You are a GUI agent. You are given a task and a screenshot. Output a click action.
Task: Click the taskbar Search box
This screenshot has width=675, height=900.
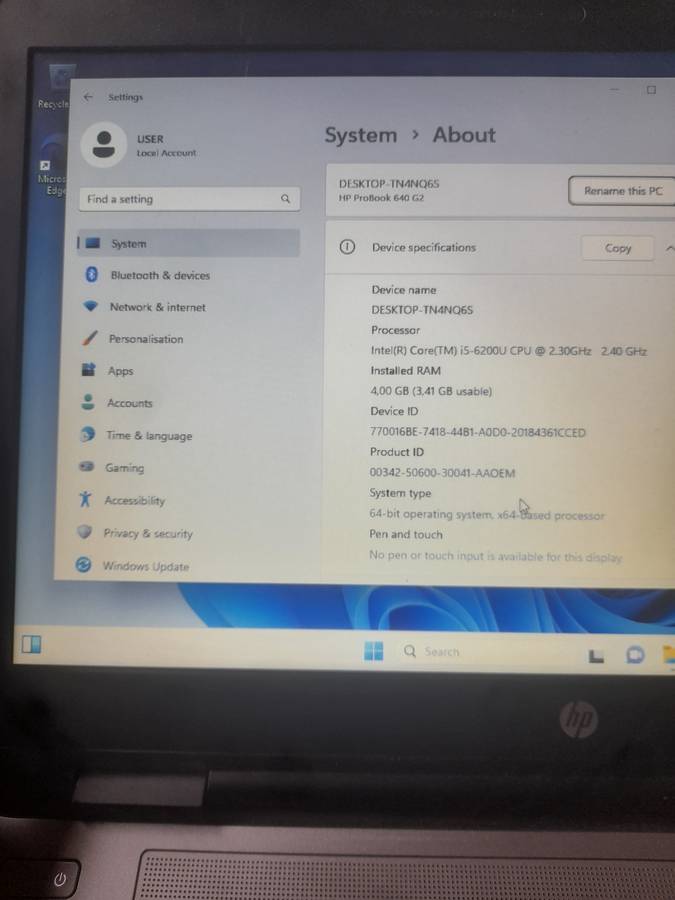click(440, 652)
